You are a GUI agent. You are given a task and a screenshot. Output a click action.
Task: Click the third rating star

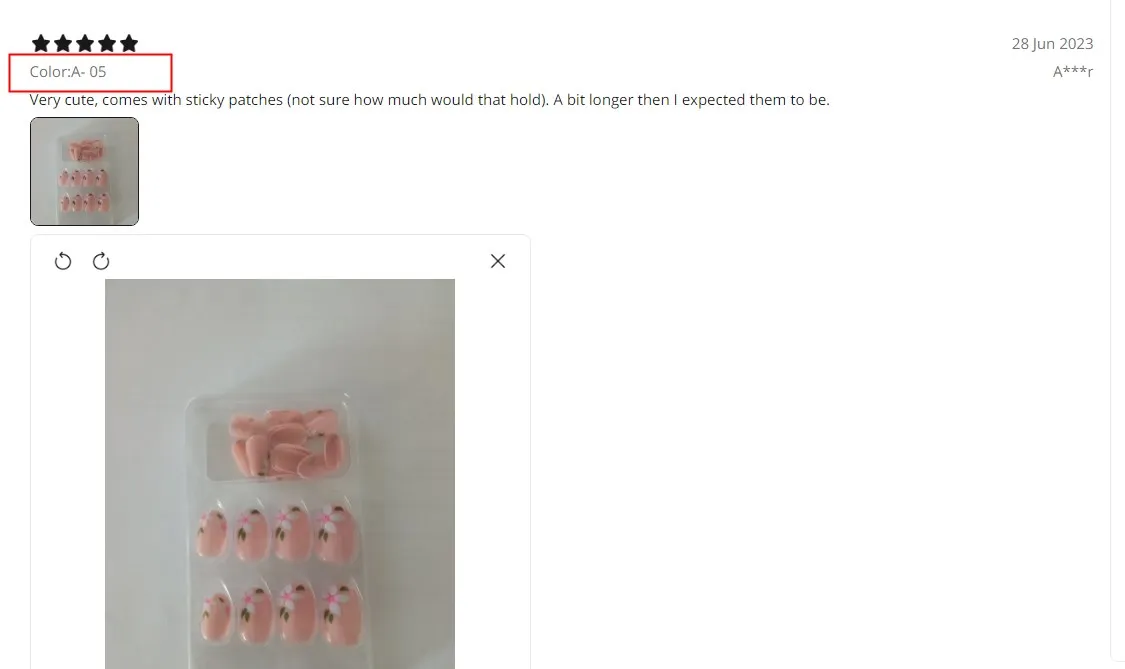click(x=85, y=44)
